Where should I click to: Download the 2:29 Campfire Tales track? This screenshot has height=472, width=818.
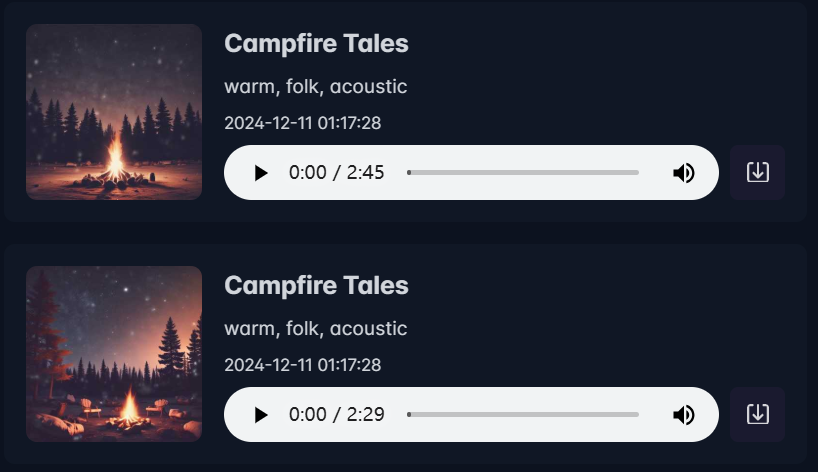tap(757, 414)
